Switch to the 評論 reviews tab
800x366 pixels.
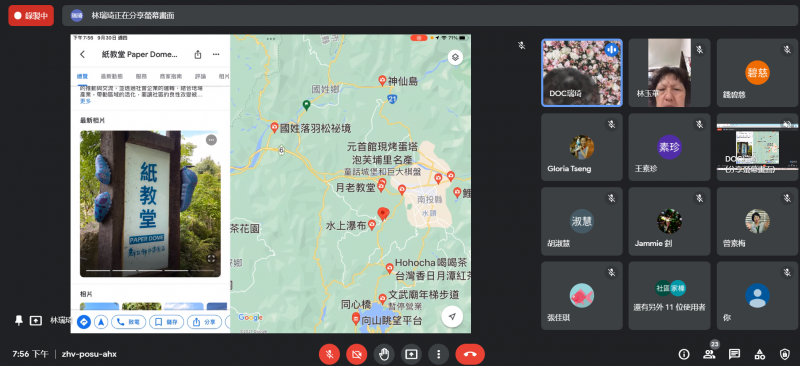pos(201,76)
